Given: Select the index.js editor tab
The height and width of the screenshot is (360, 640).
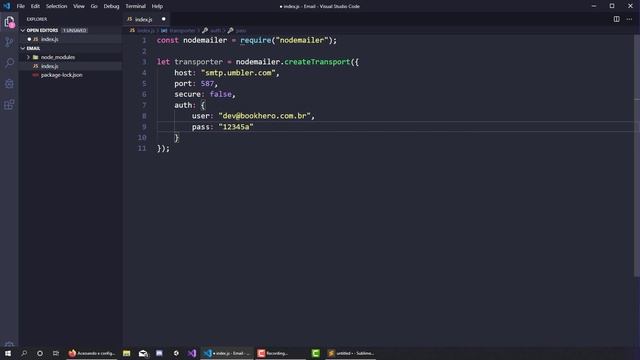Looking at the screenshot, I should [x=144, y=19].
